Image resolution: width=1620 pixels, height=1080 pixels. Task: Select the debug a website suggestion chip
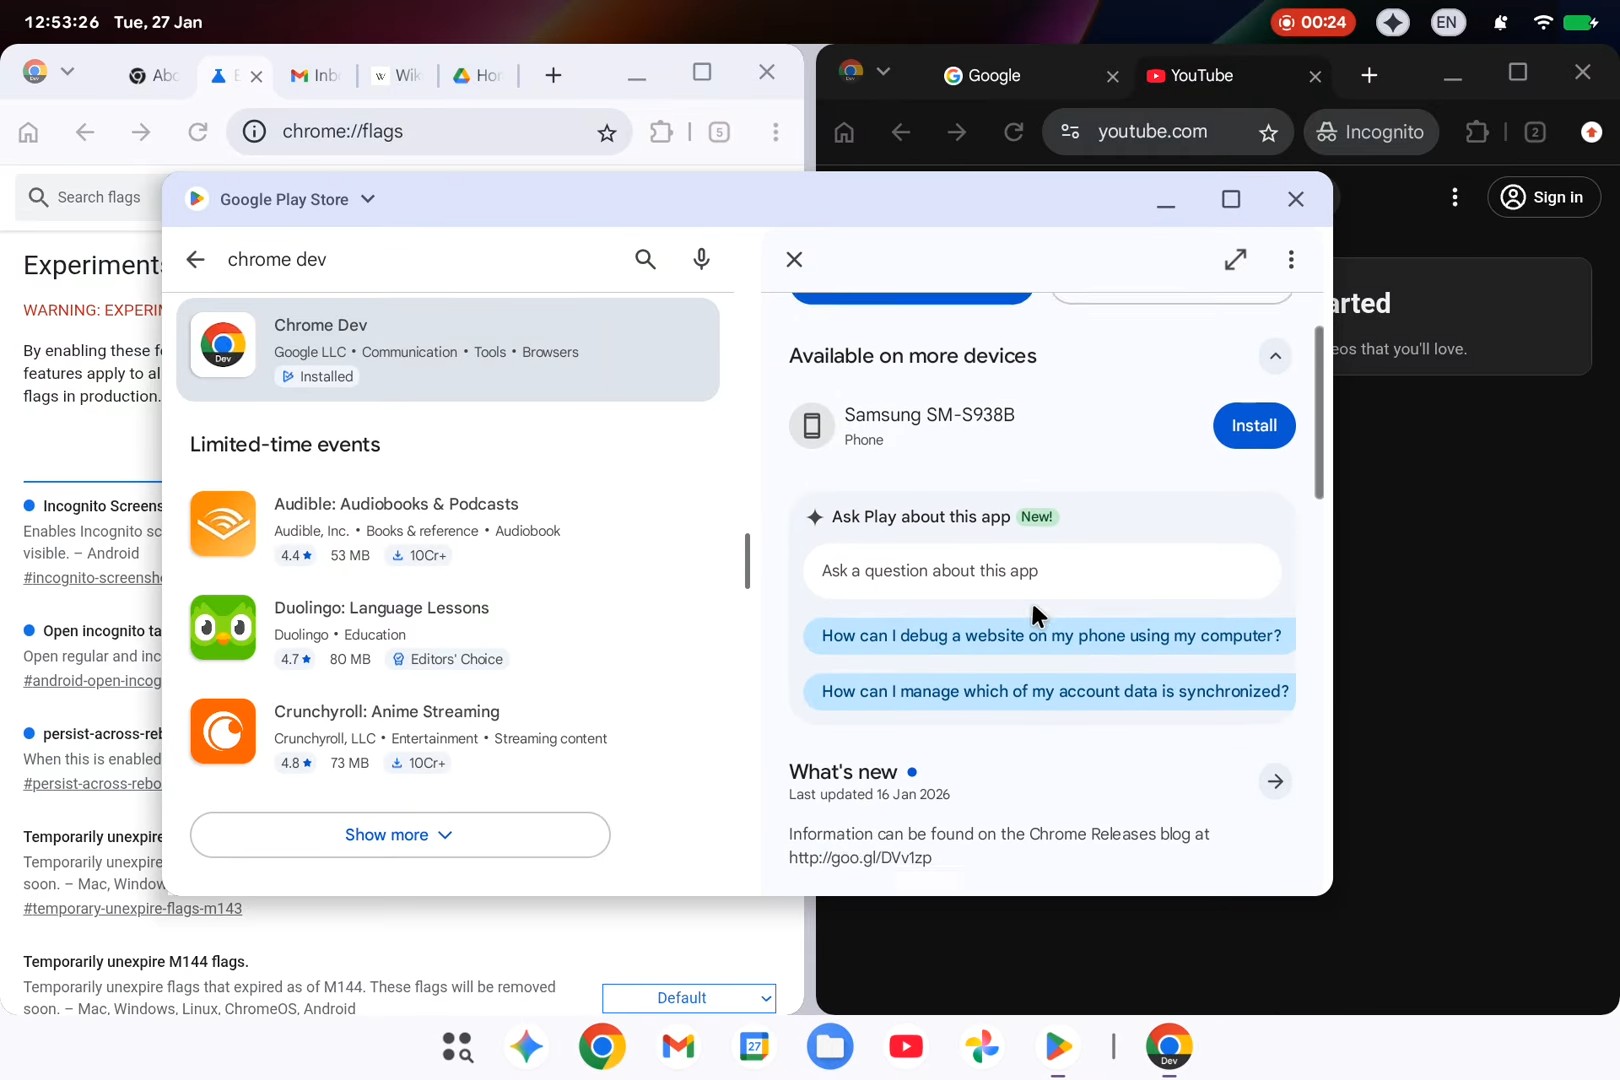coord(1050,636)
